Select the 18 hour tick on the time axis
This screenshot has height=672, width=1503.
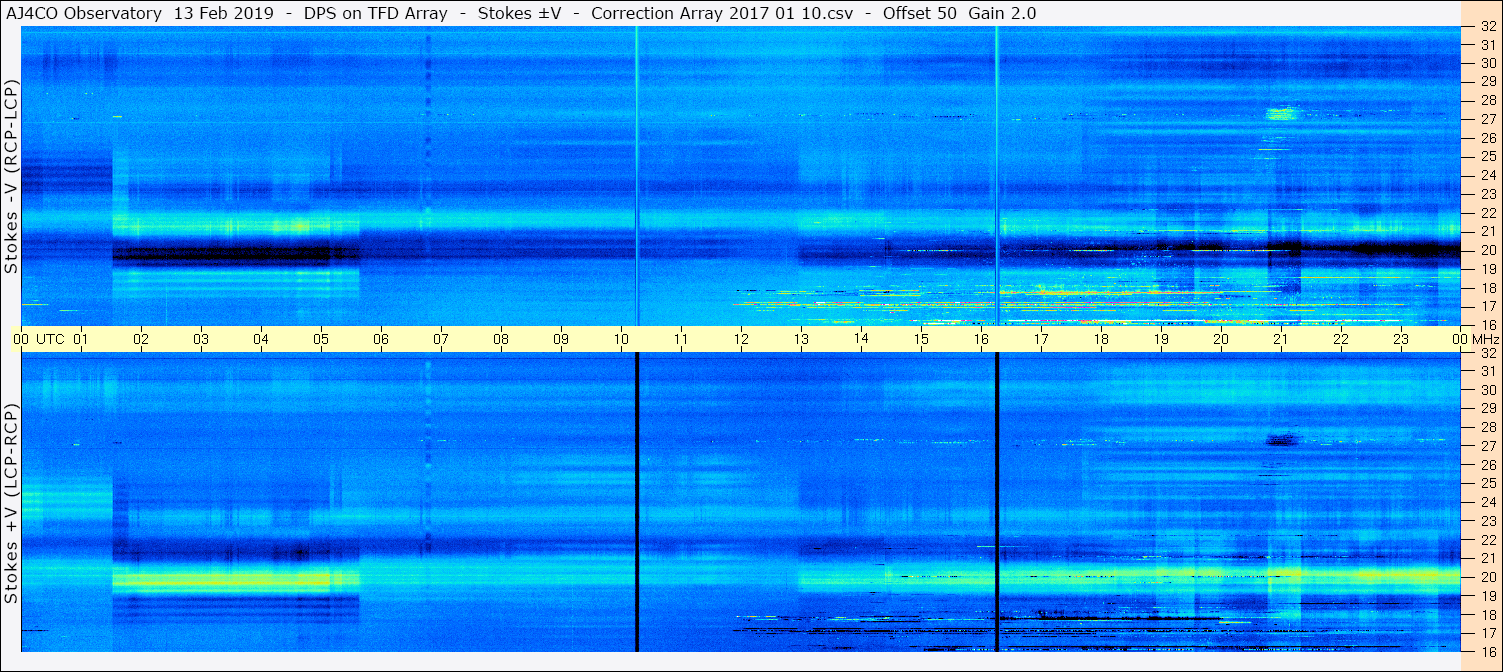point(1101,339)
